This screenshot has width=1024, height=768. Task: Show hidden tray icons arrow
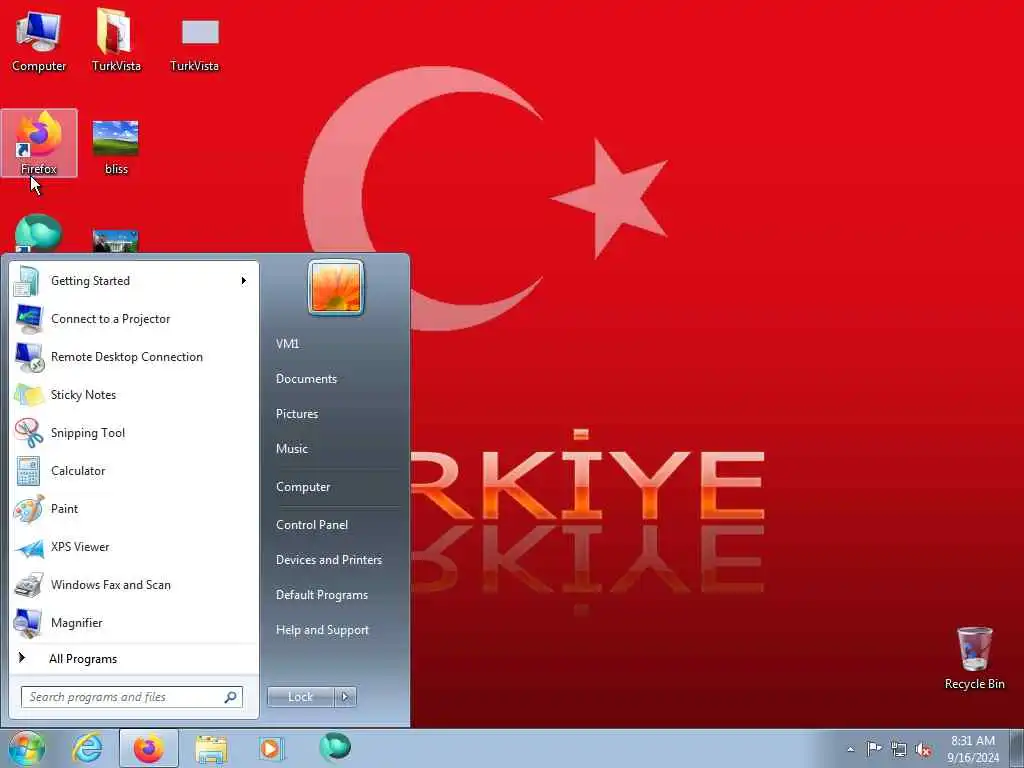click(850, 749)
